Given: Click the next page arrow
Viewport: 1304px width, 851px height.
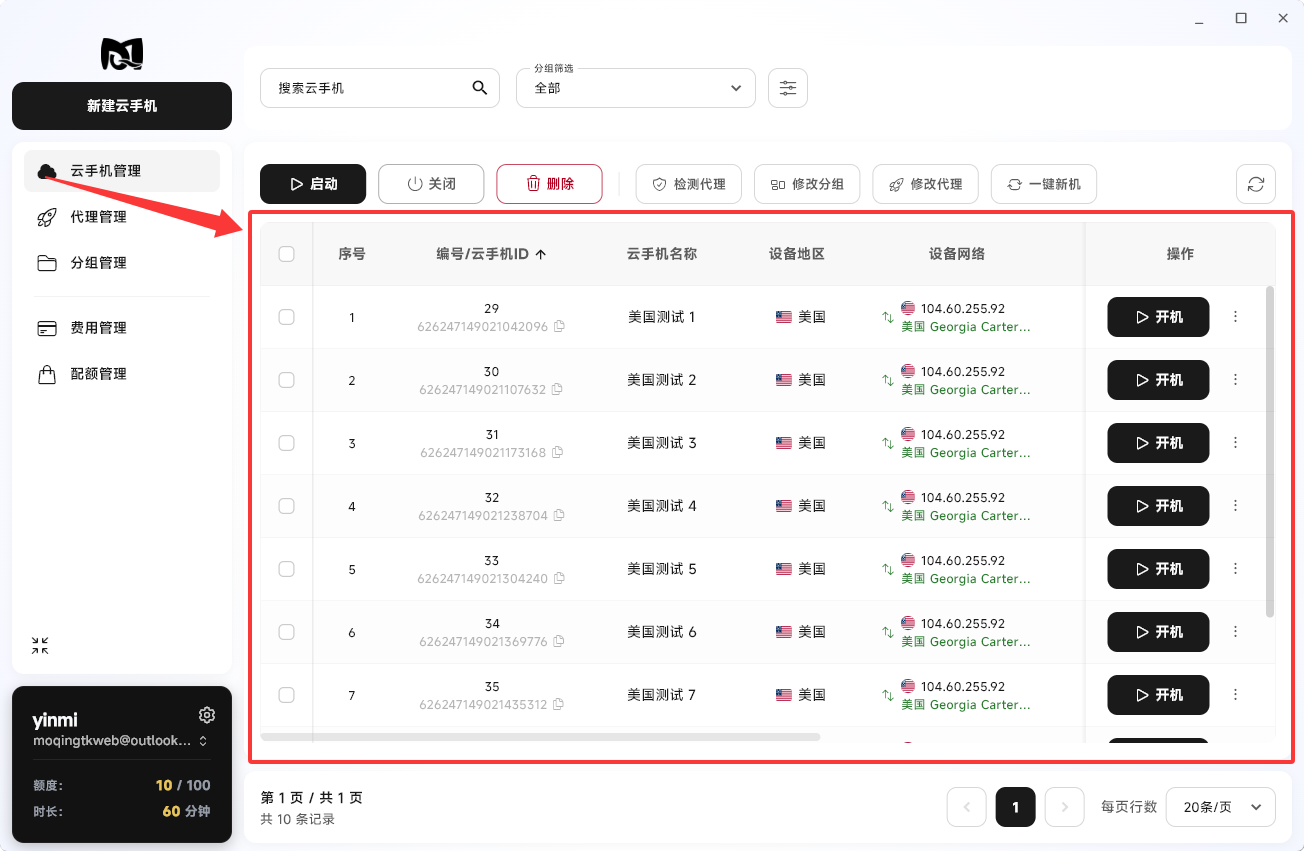Looking at the screenshot, I should [1065, 807].
